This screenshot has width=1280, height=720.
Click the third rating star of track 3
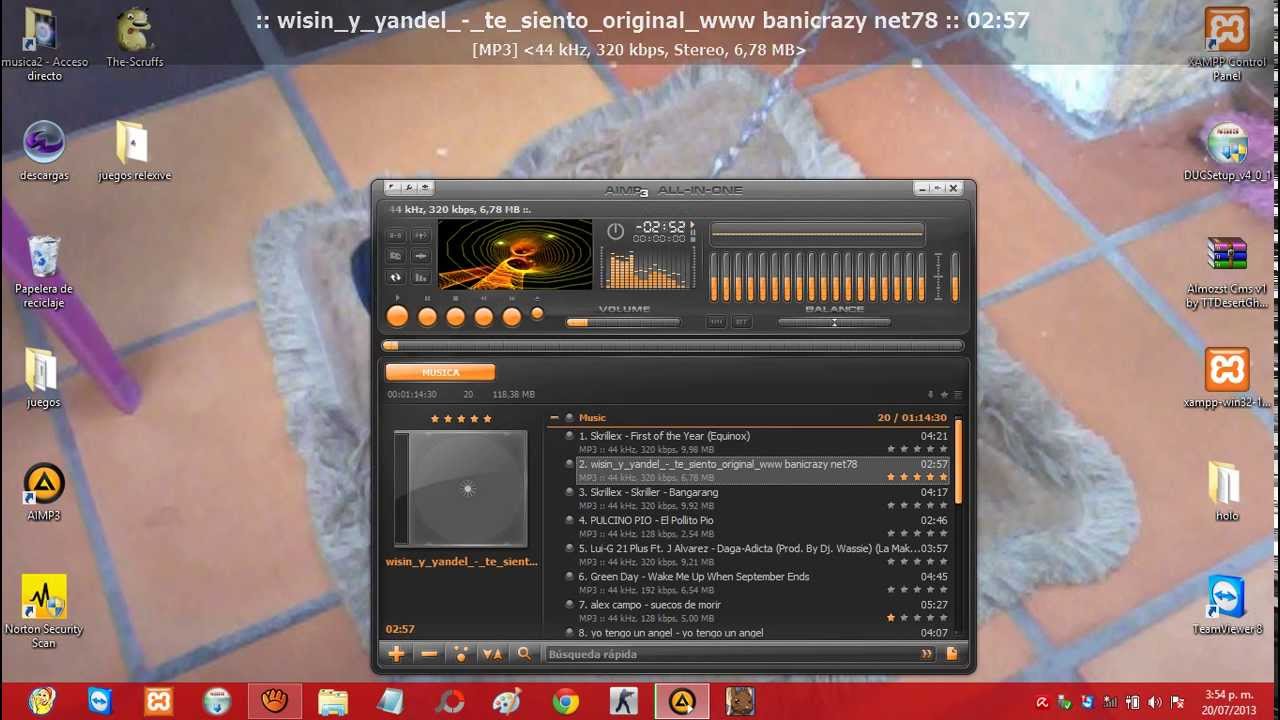pyautogui.click(x=917, y=506)
